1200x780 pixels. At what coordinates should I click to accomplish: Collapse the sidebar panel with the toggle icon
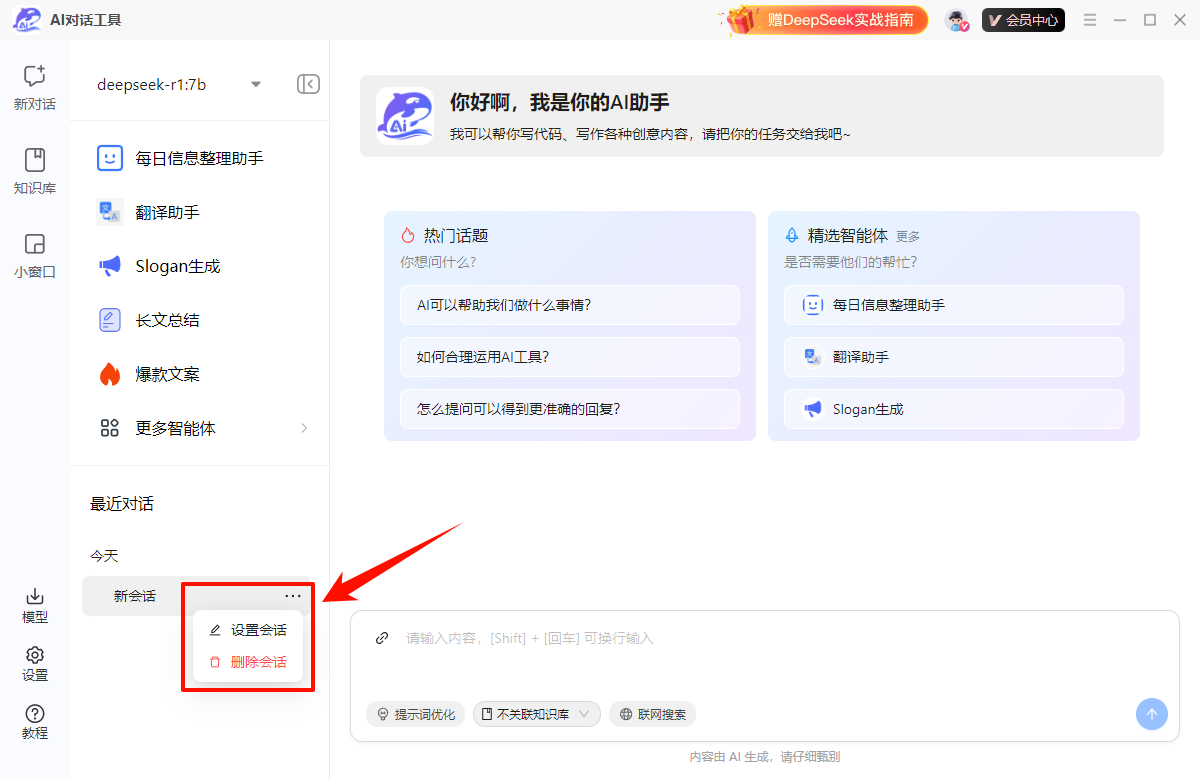pos(308,84)
